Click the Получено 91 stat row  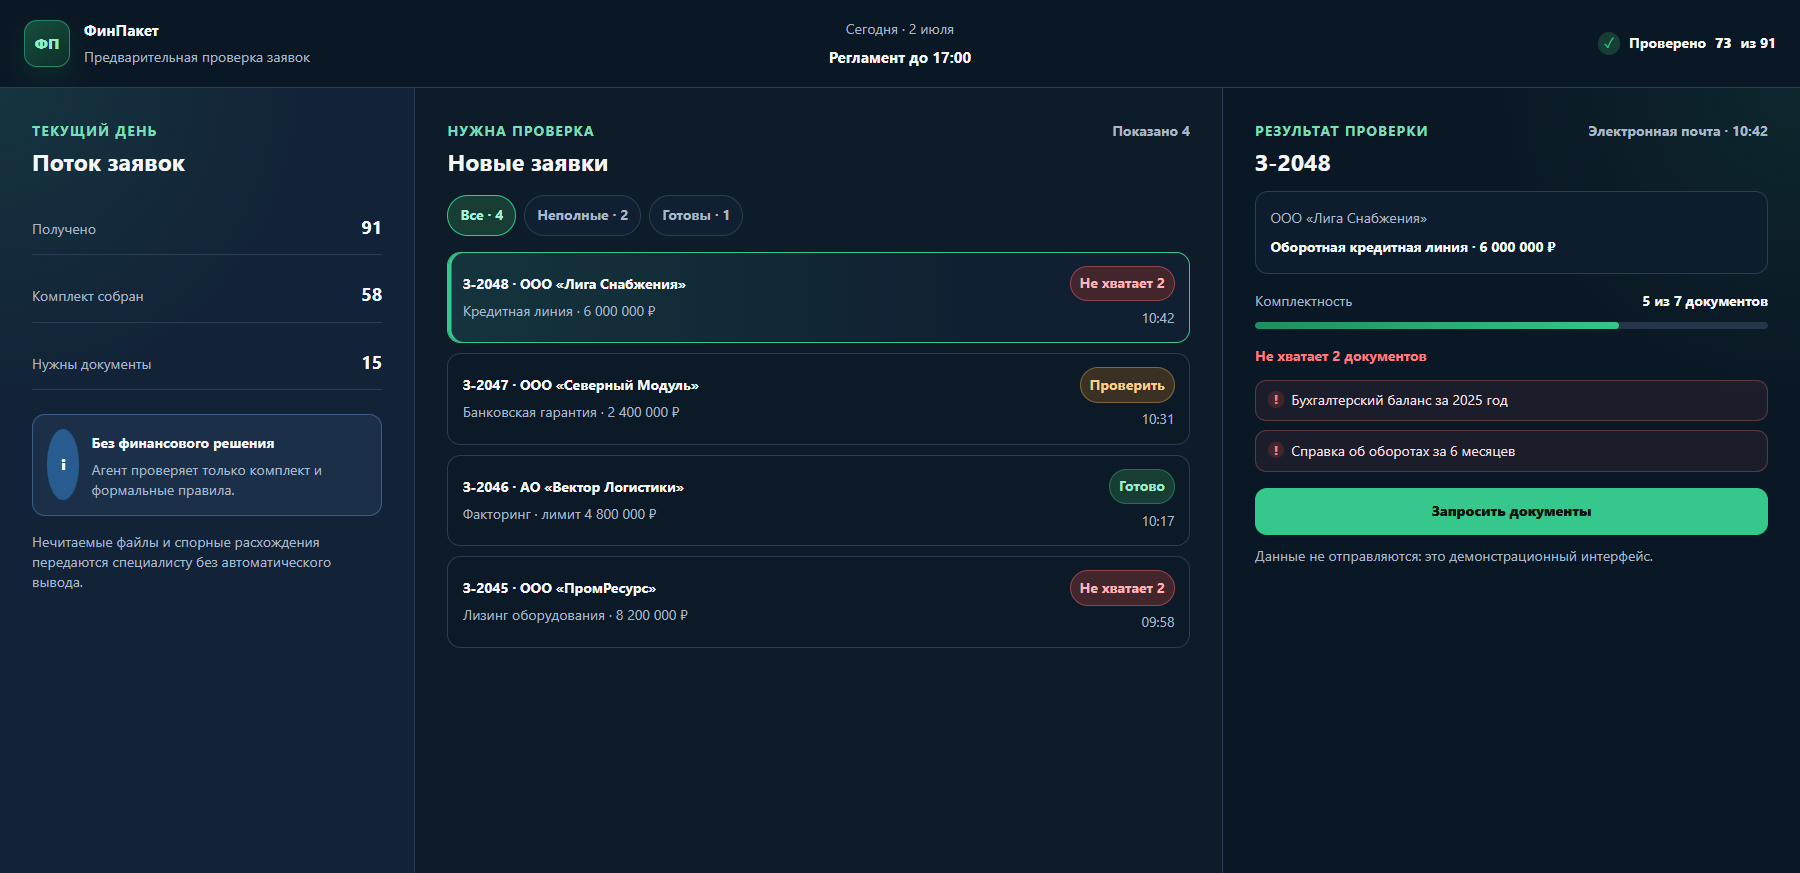(x=207, y=229)
